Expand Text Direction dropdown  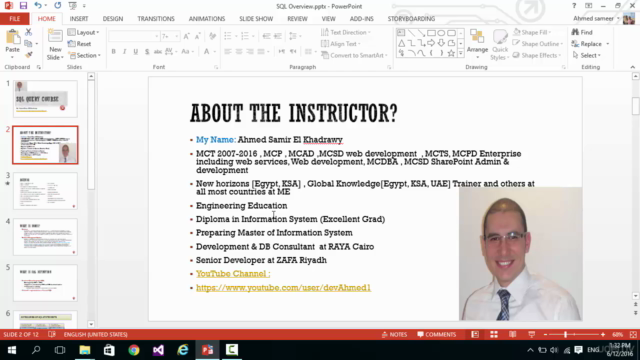346,32
